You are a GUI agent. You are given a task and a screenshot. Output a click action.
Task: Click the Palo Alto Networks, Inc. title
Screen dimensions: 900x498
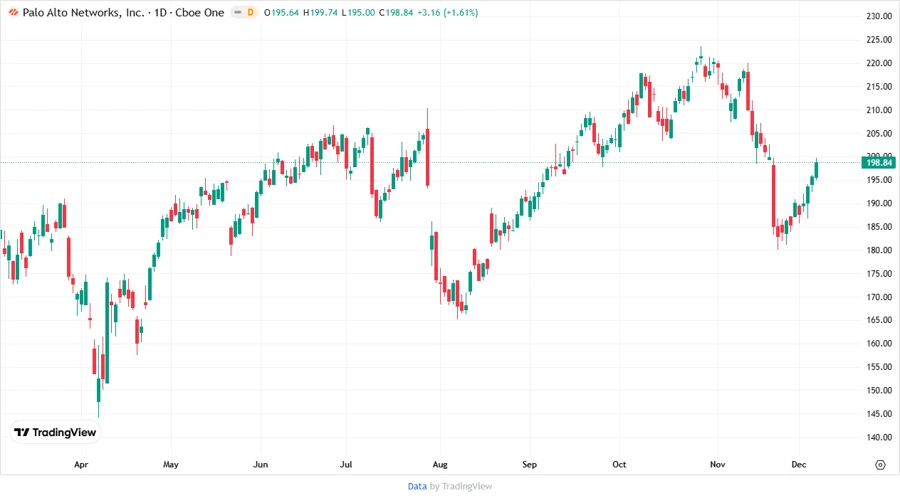click(83, 13)
